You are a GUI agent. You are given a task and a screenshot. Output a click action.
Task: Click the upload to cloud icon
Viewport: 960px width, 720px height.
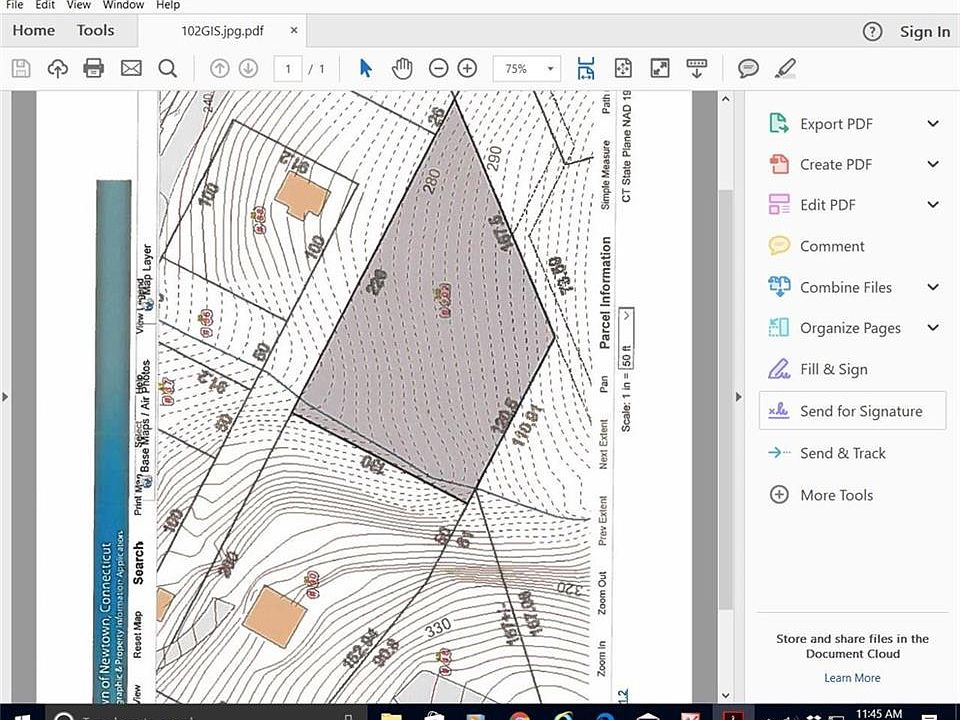(58, 69)
